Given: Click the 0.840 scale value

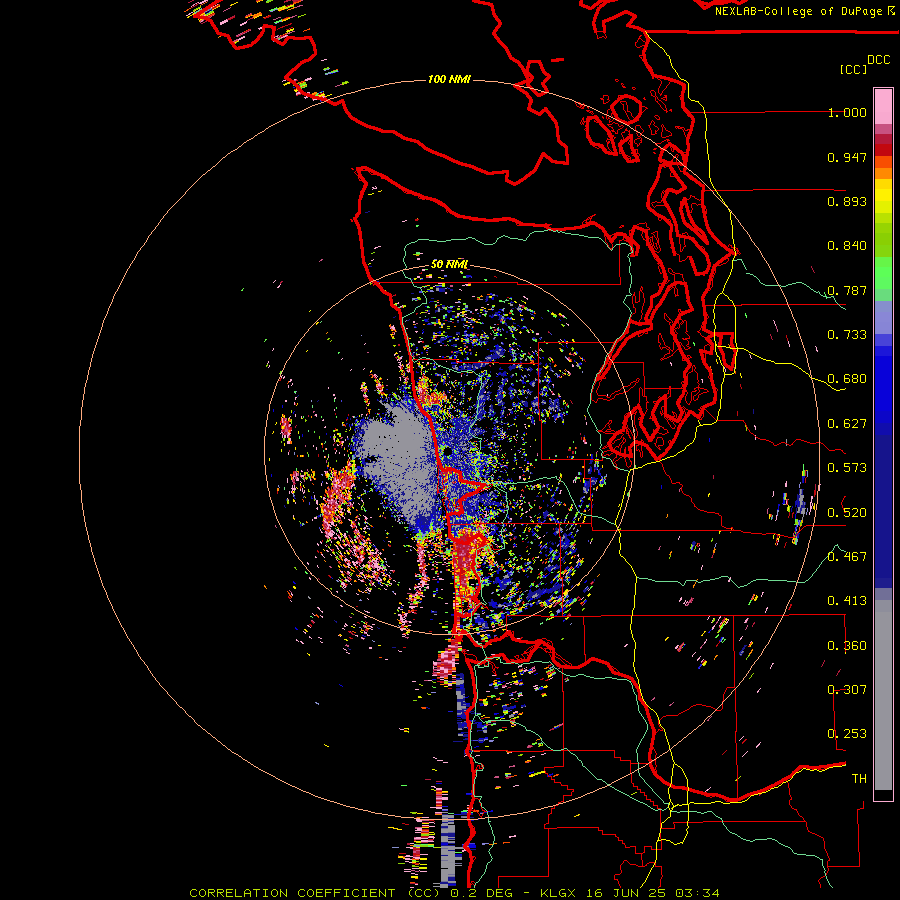Looking at the screenshot, I should 847,246.
